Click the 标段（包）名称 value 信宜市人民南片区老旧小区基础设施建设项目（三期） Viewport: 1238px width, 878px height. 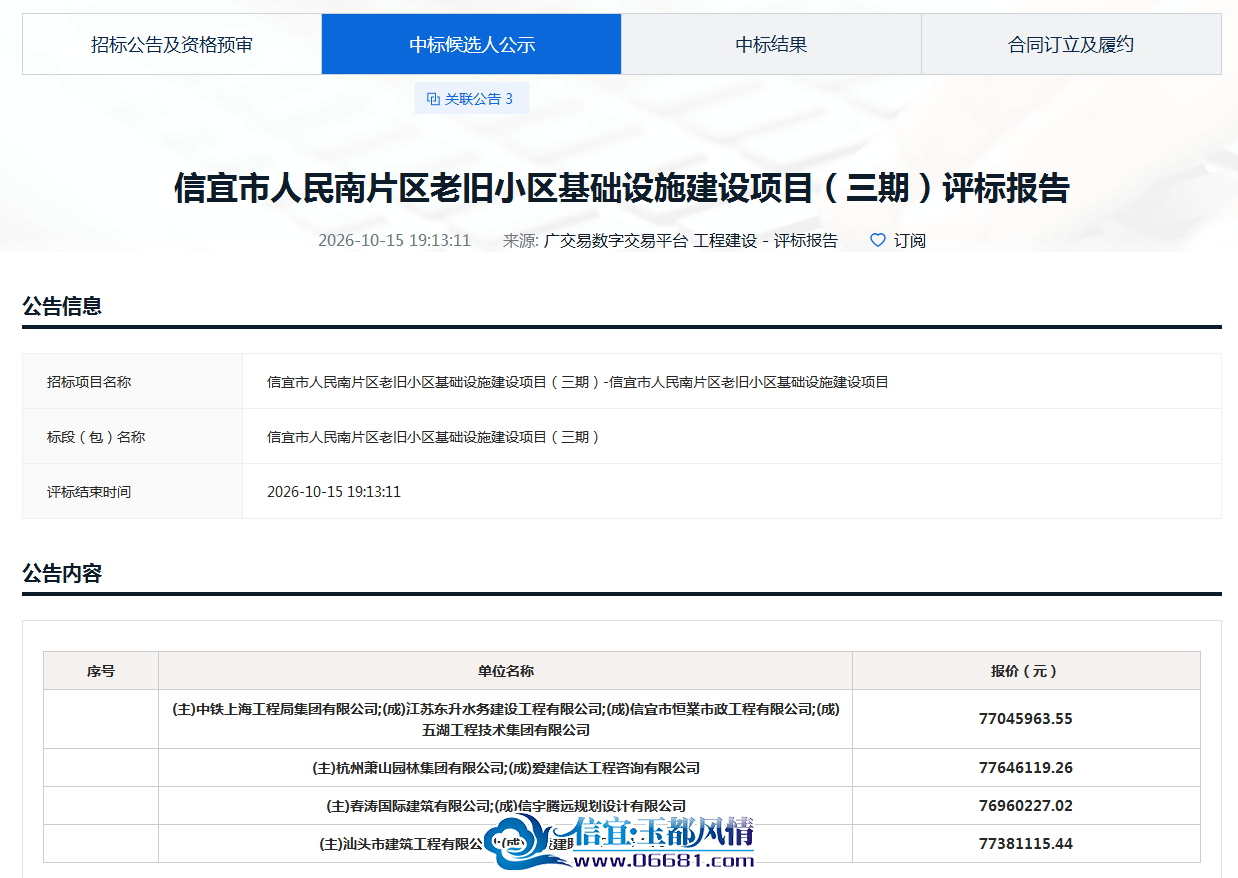click(434, 436)
